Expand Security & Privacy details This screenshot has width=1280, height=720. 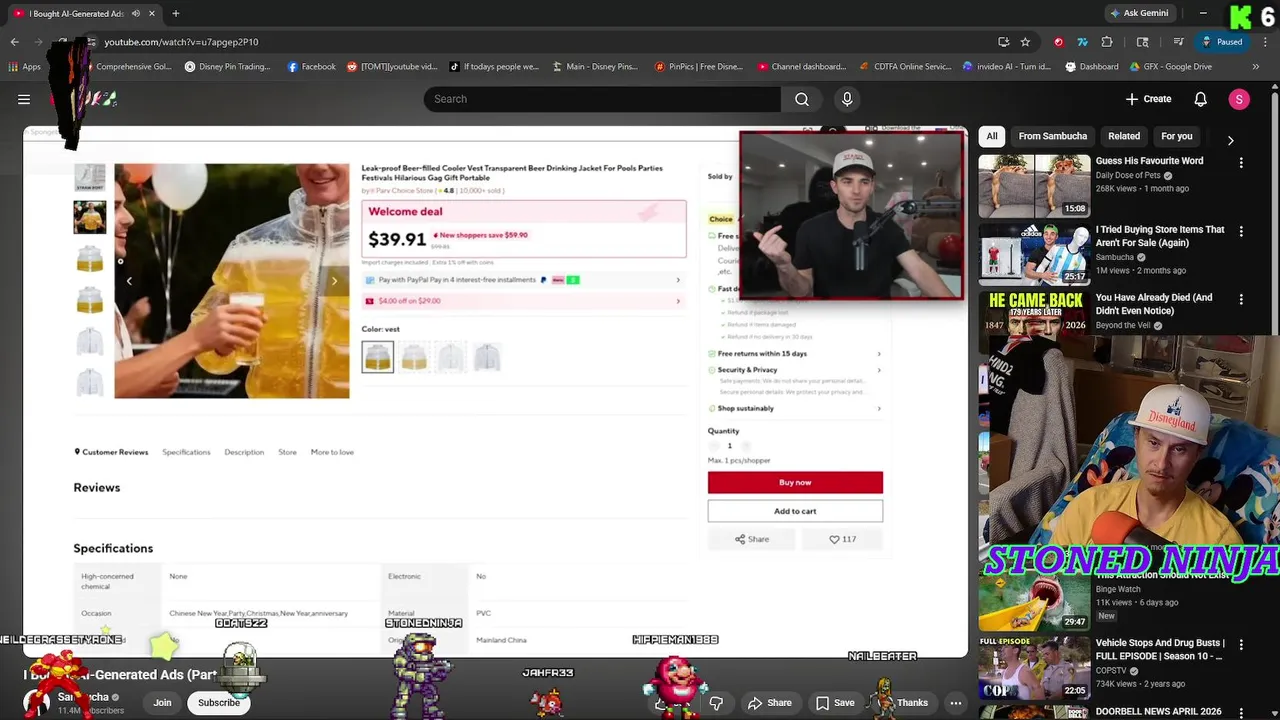point(795,370)
